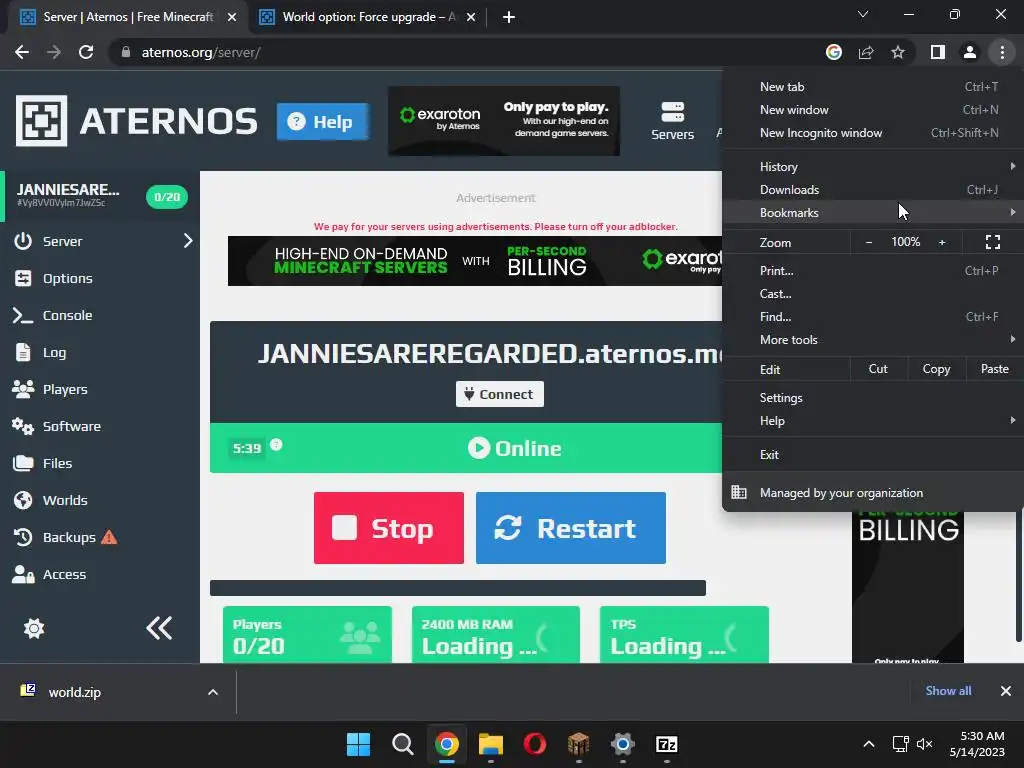The width and height of the screenshot is (1024, 768).
Task: Reload the current page
Action: (x=86, y=52)
